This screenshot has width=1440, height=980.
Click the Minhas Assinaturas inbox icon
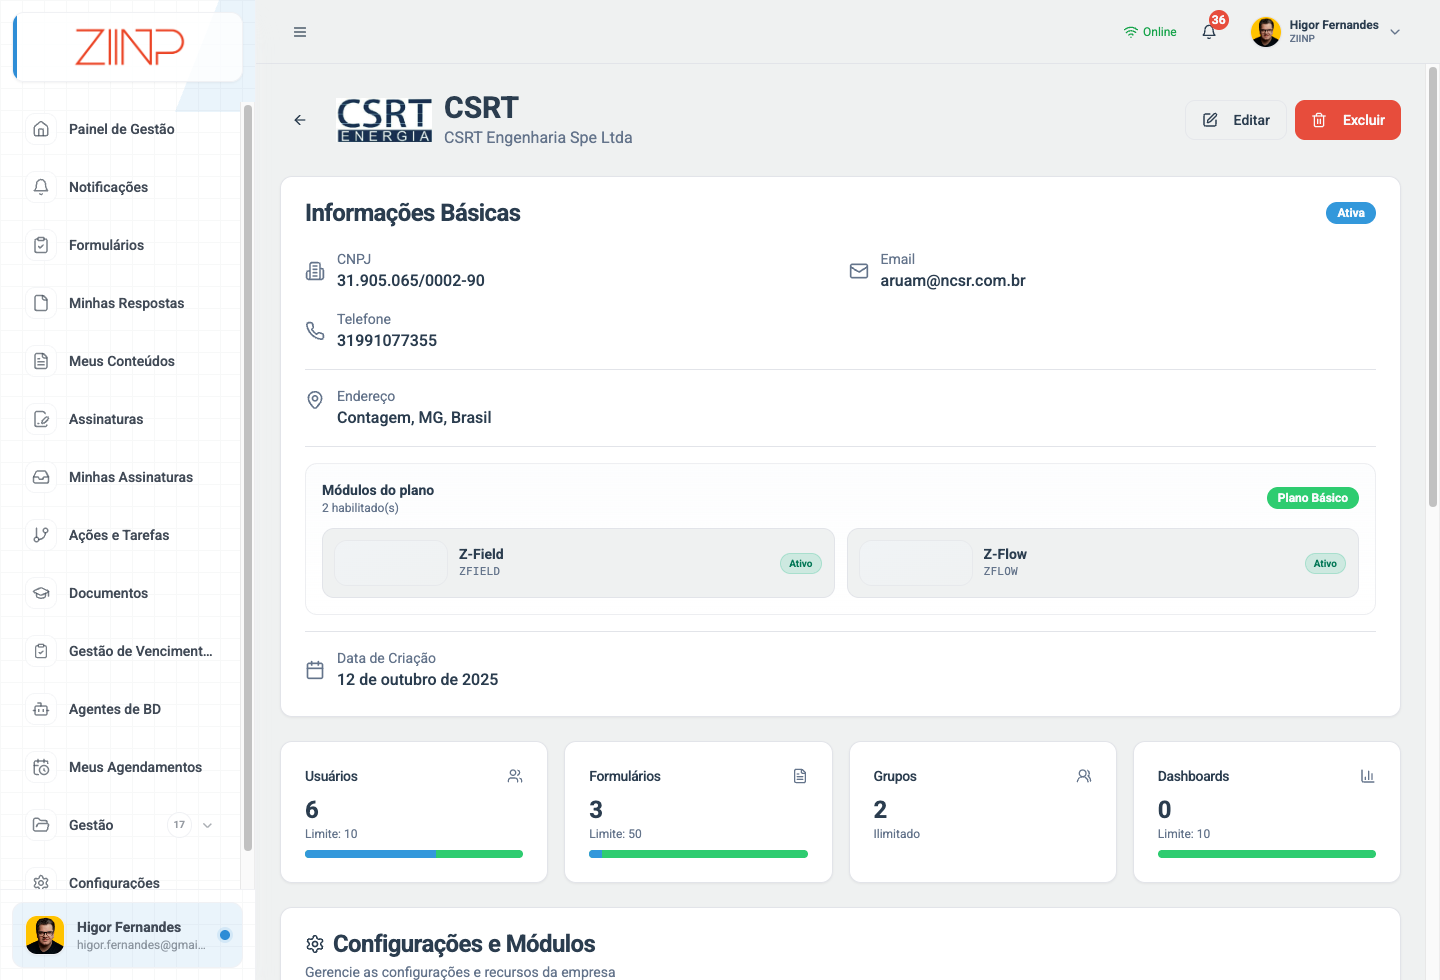tap(41, 477)
